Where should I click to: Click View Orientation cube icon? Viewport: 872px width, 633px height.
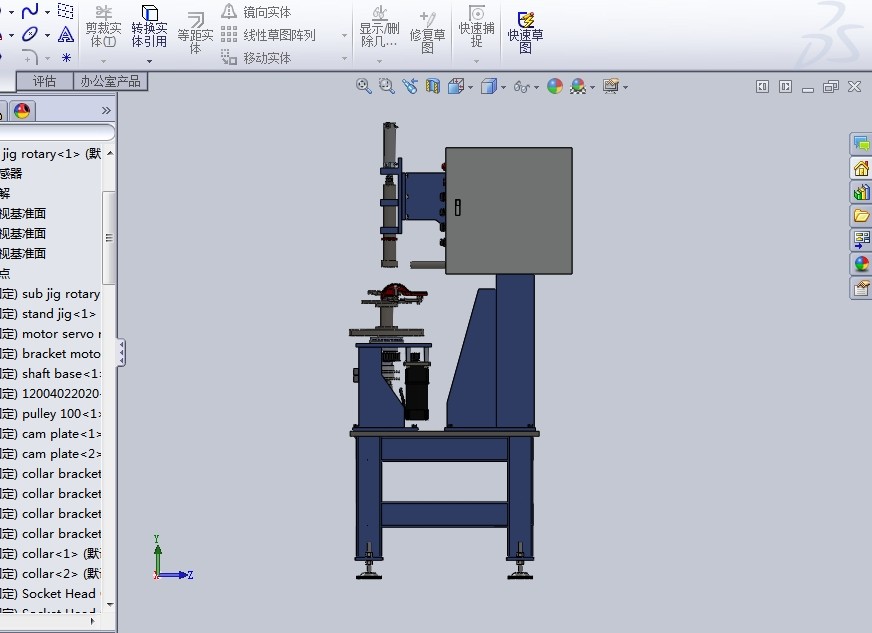tap(455, 86)
